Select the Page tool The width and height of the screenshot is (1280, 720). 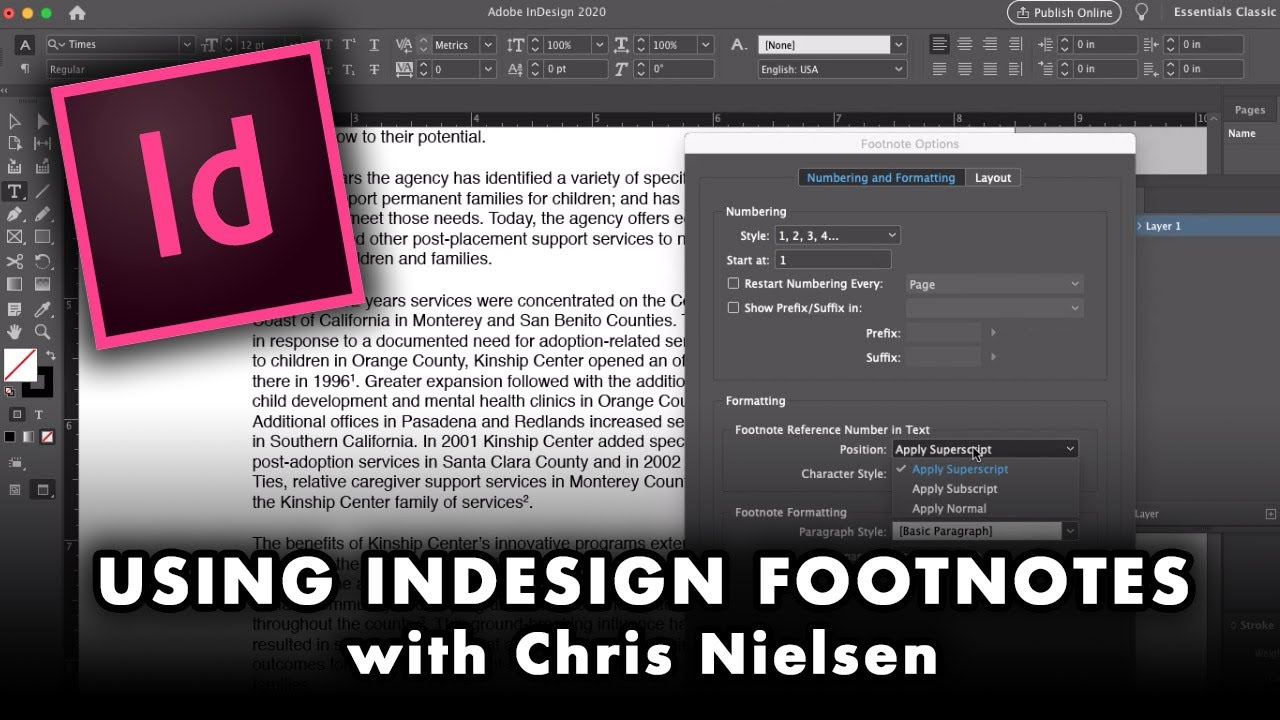click(15, 144)
